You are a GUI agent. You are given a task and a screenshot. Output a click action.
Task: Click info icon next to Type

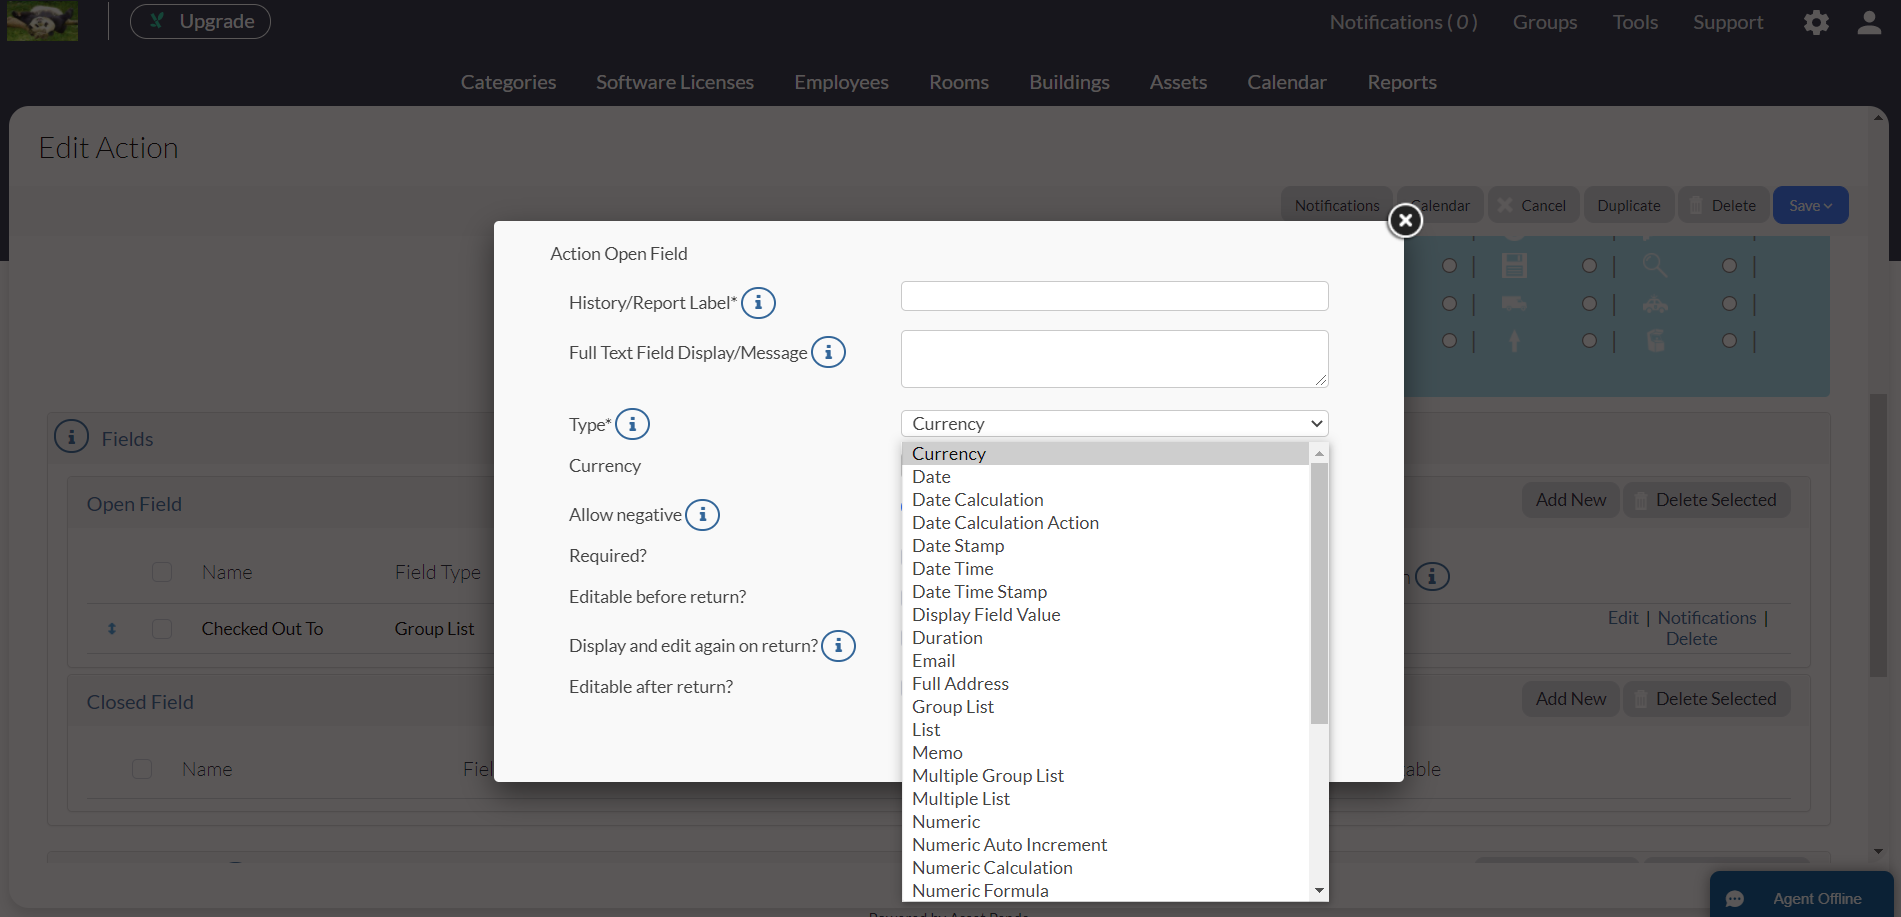[632, 424]
